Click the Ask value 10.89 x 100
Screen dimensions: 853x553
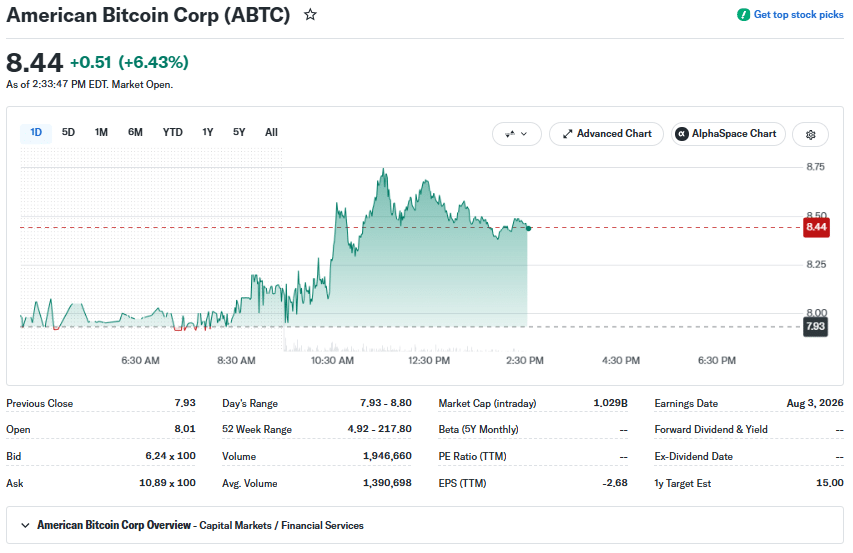point(168,483)
